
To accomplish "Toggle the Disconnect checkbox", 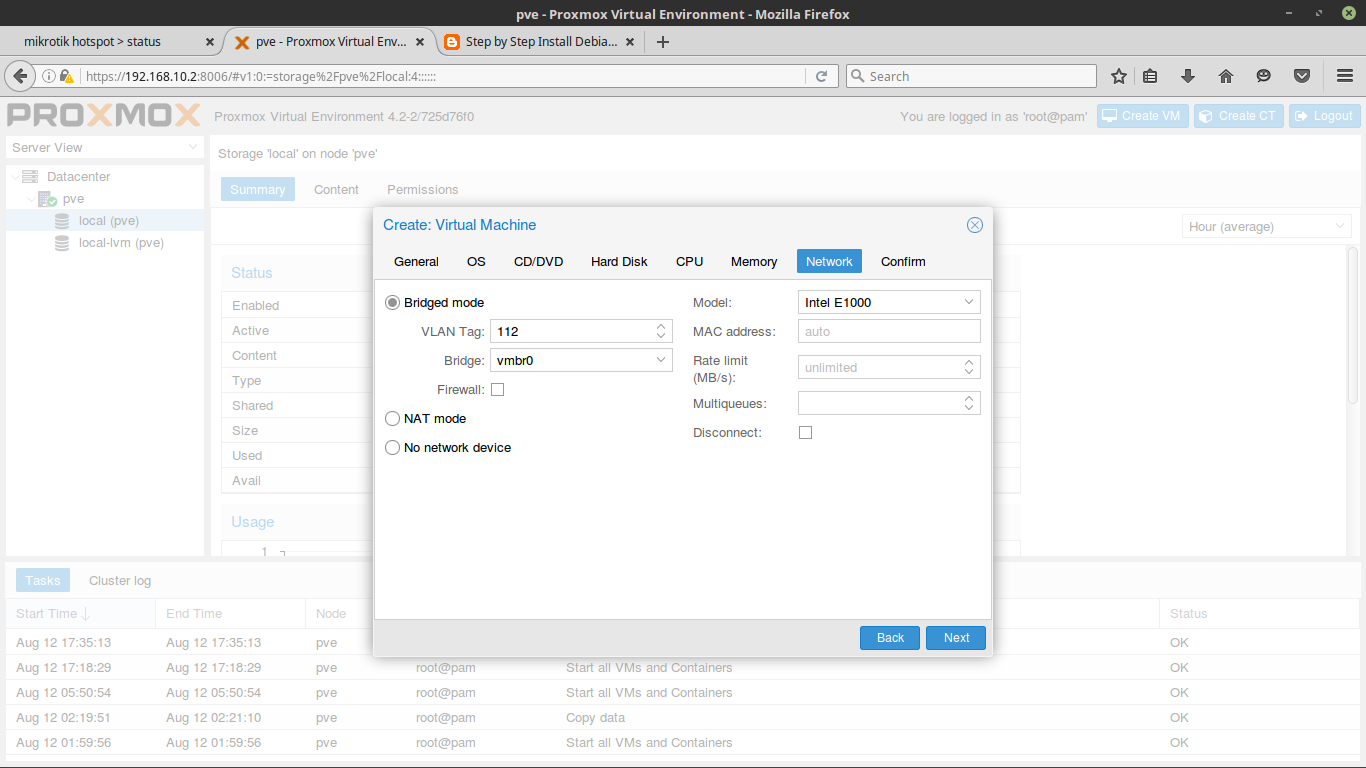I will coord(806,433).
